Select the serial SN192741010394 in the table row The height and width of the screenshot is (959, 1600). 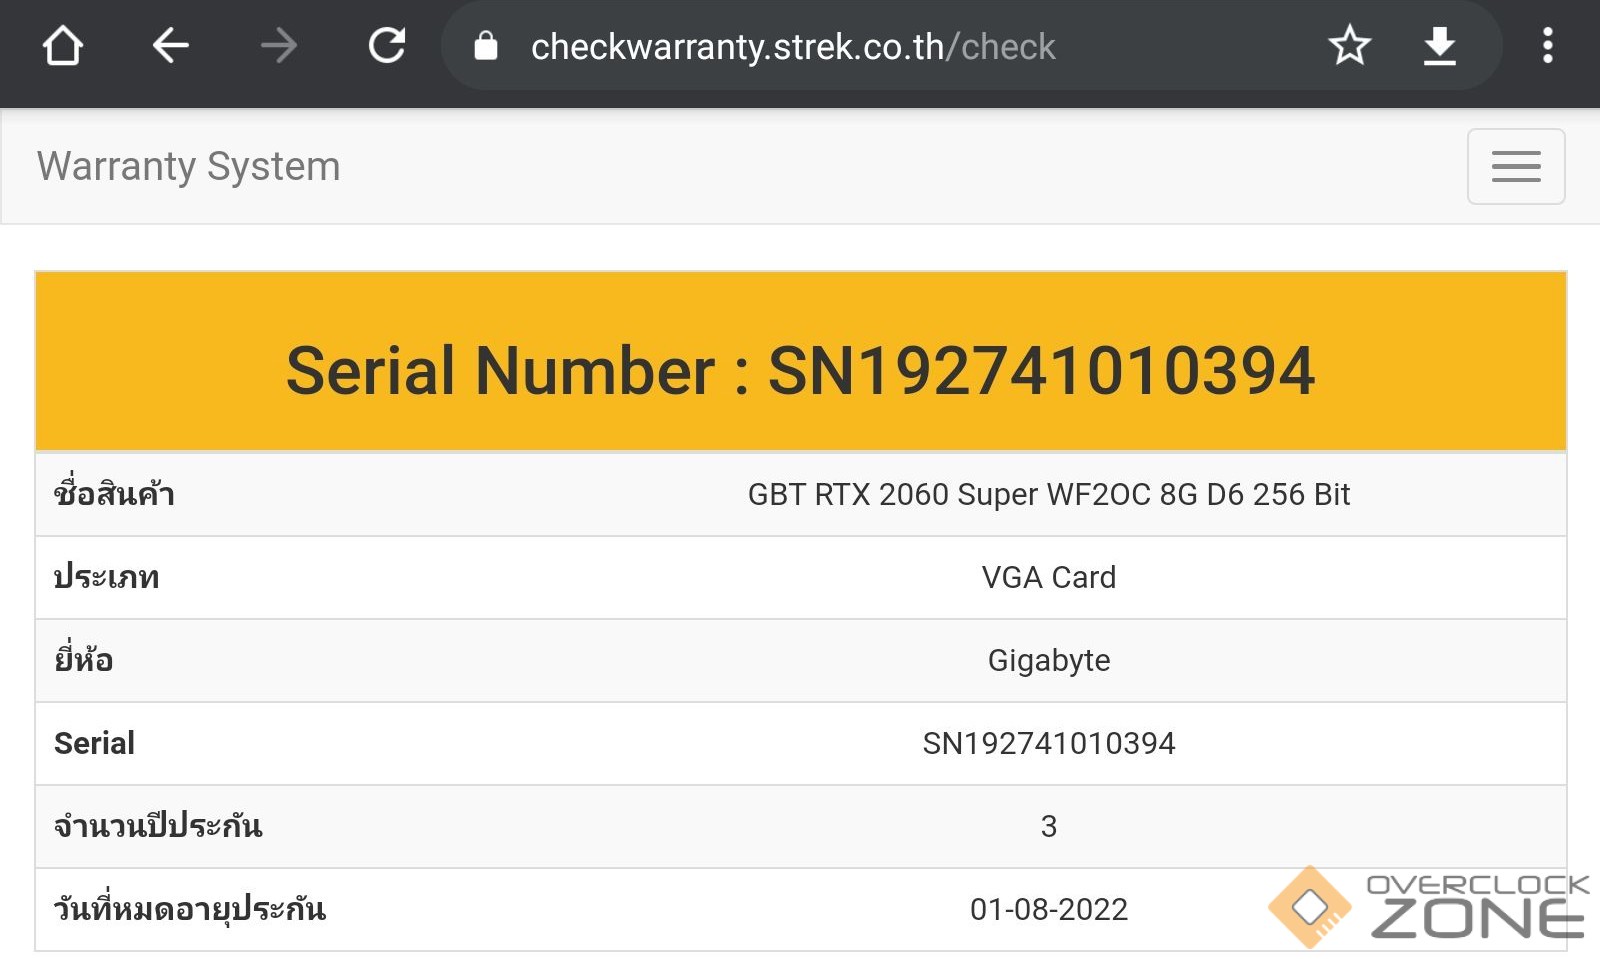[x=1048, y=744]
